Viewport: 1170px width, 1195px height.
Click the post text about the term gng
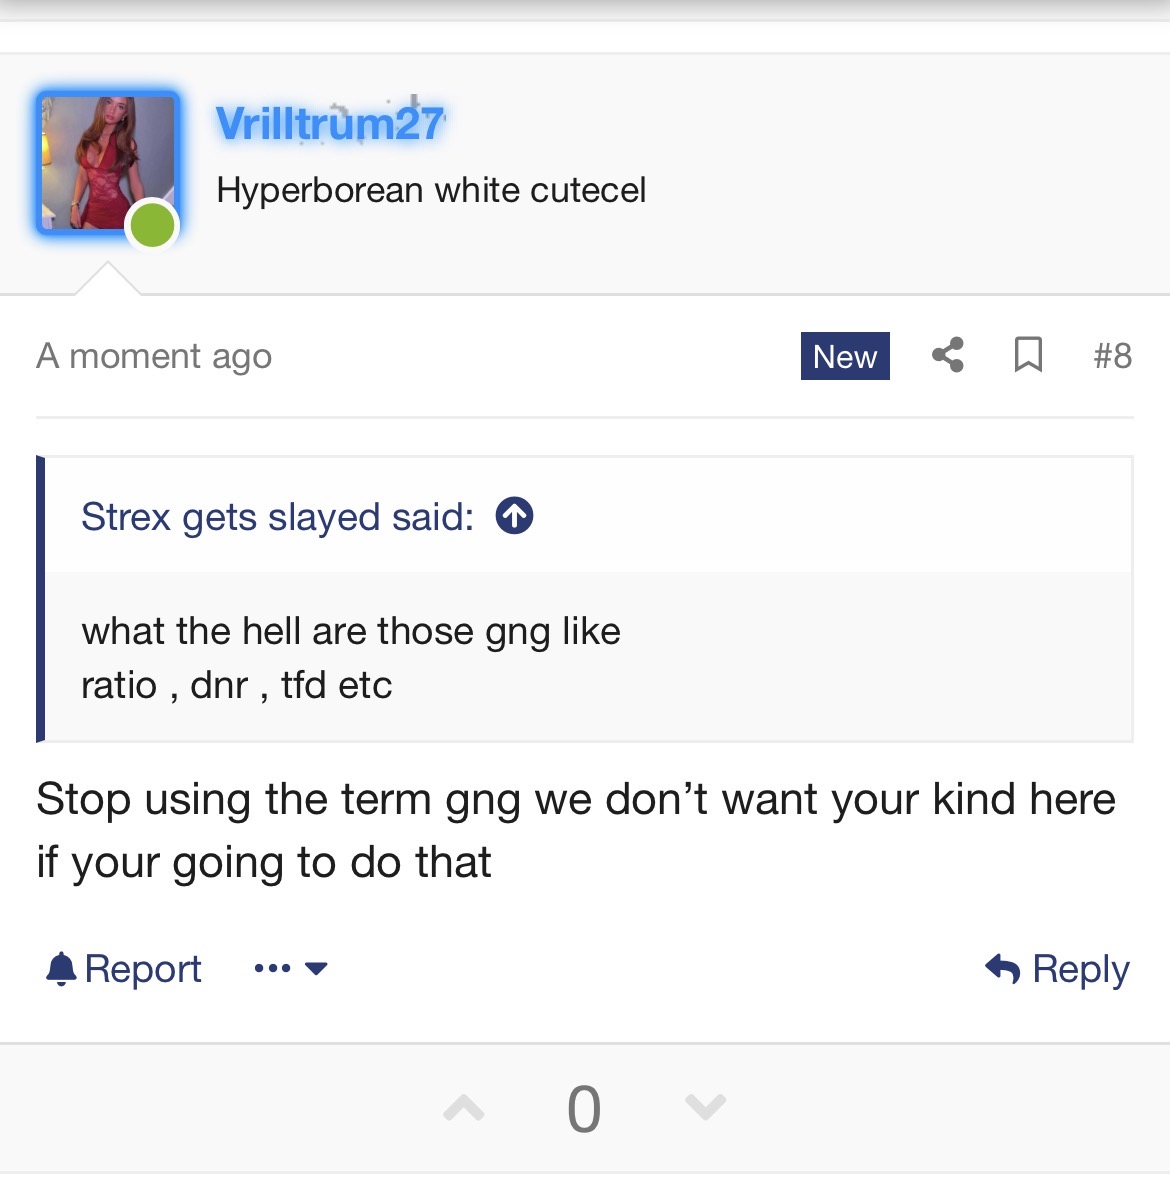pos(576,831)
